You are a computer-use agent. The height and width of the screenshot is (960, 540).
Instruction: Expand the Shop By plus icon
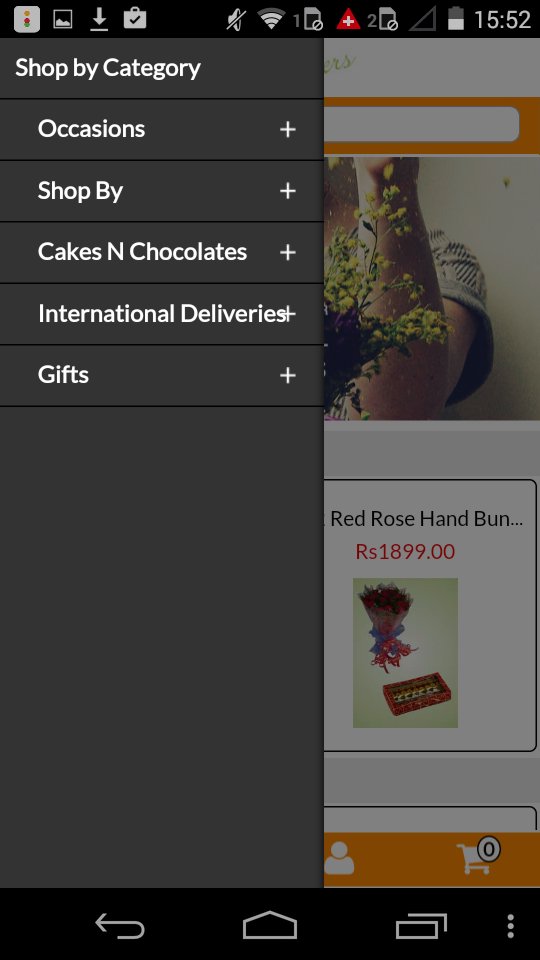coord(288,191)
